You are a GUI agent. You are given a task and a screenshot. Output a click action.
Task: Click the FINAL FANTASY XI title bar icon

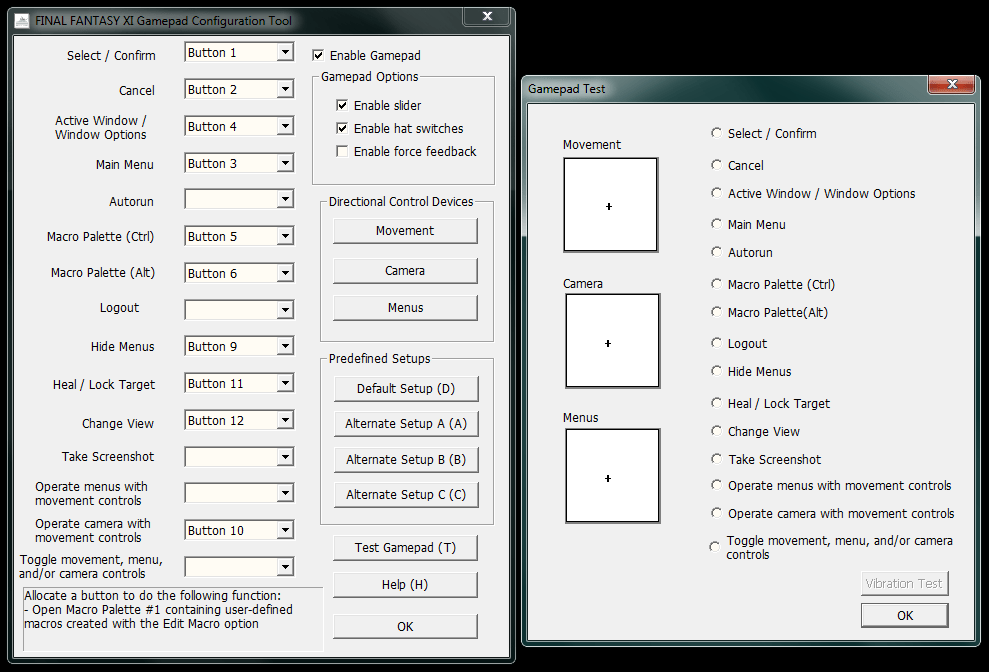(x=22, y=21)
